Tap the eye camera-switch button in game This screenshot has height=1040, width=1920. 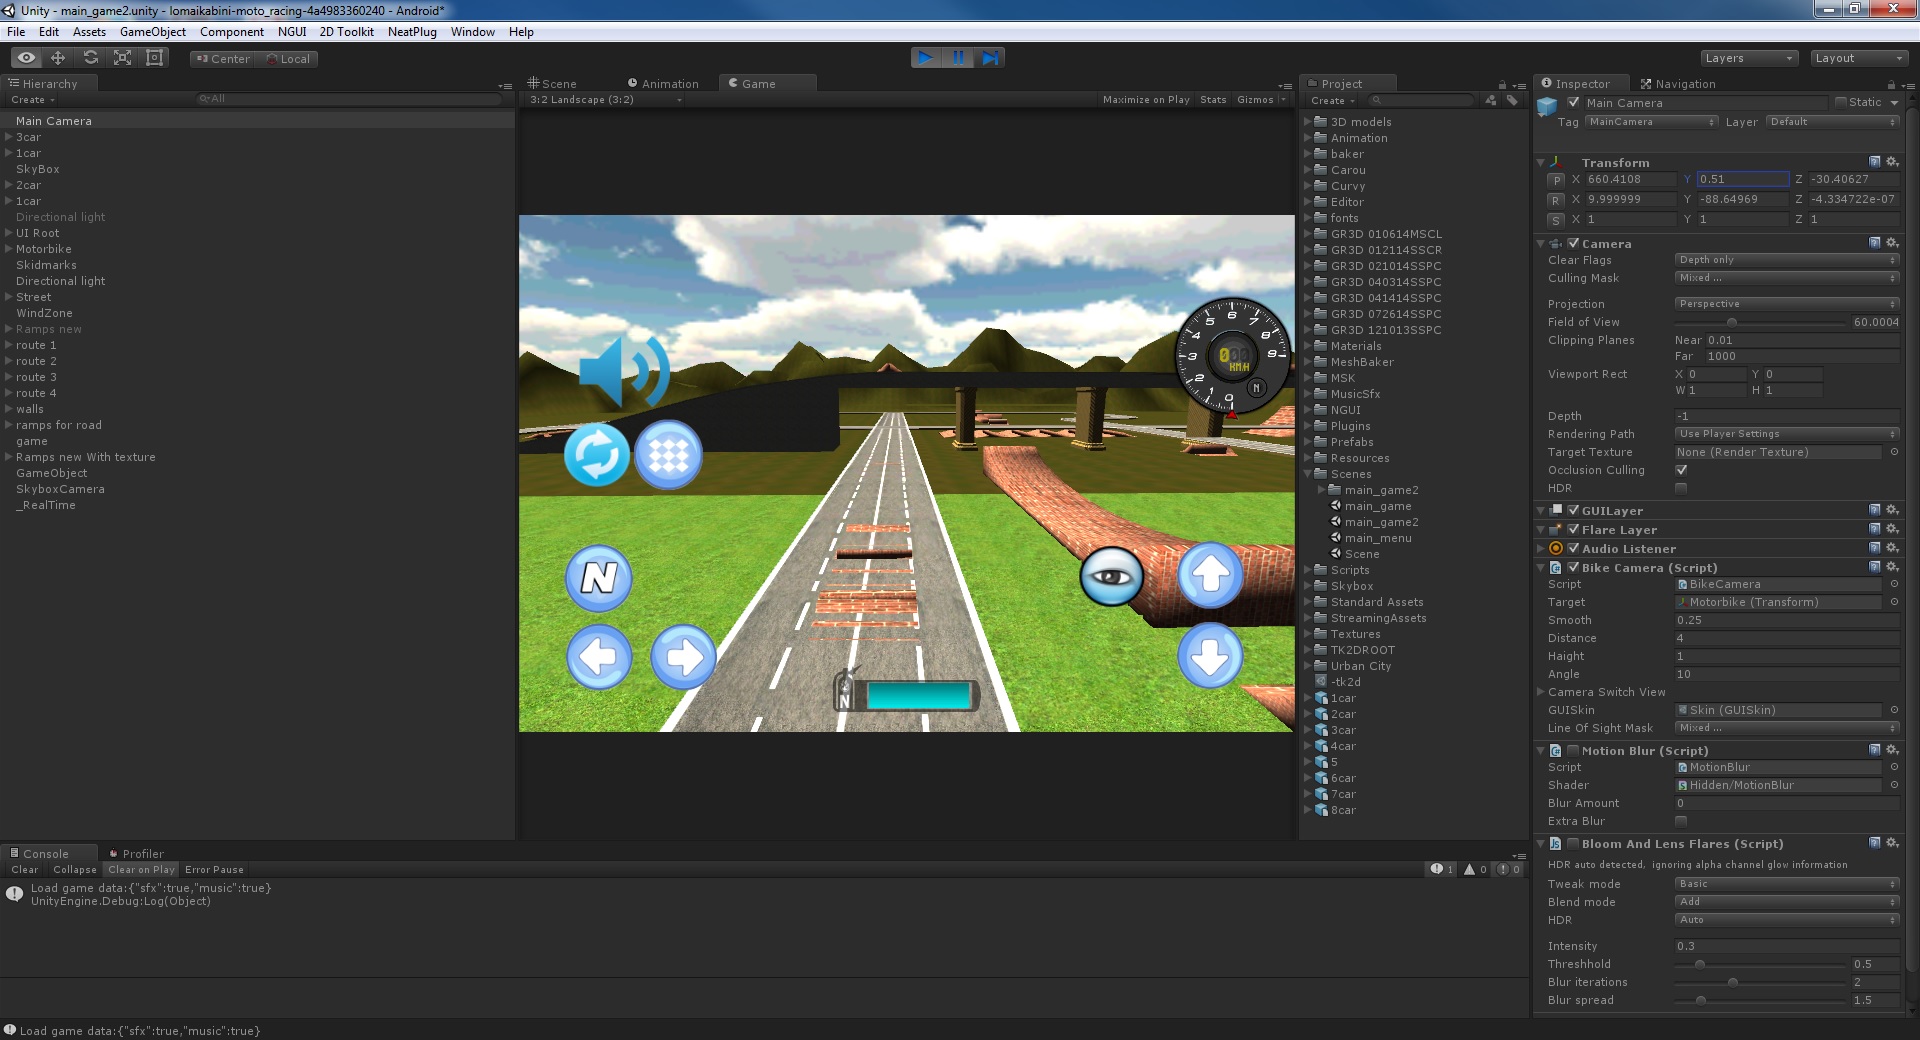click(1112, 576)
